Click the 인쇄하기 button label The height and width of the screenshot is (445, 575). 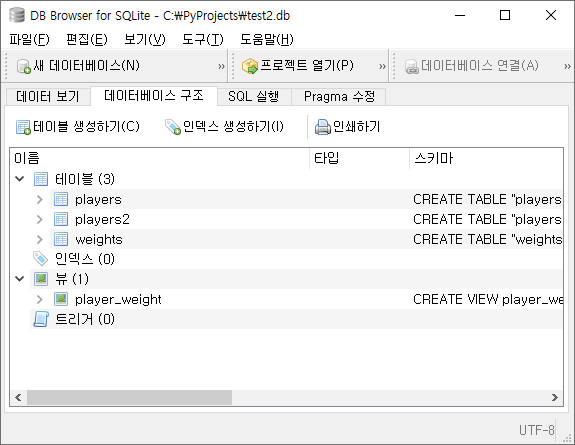tap(356, 127)
